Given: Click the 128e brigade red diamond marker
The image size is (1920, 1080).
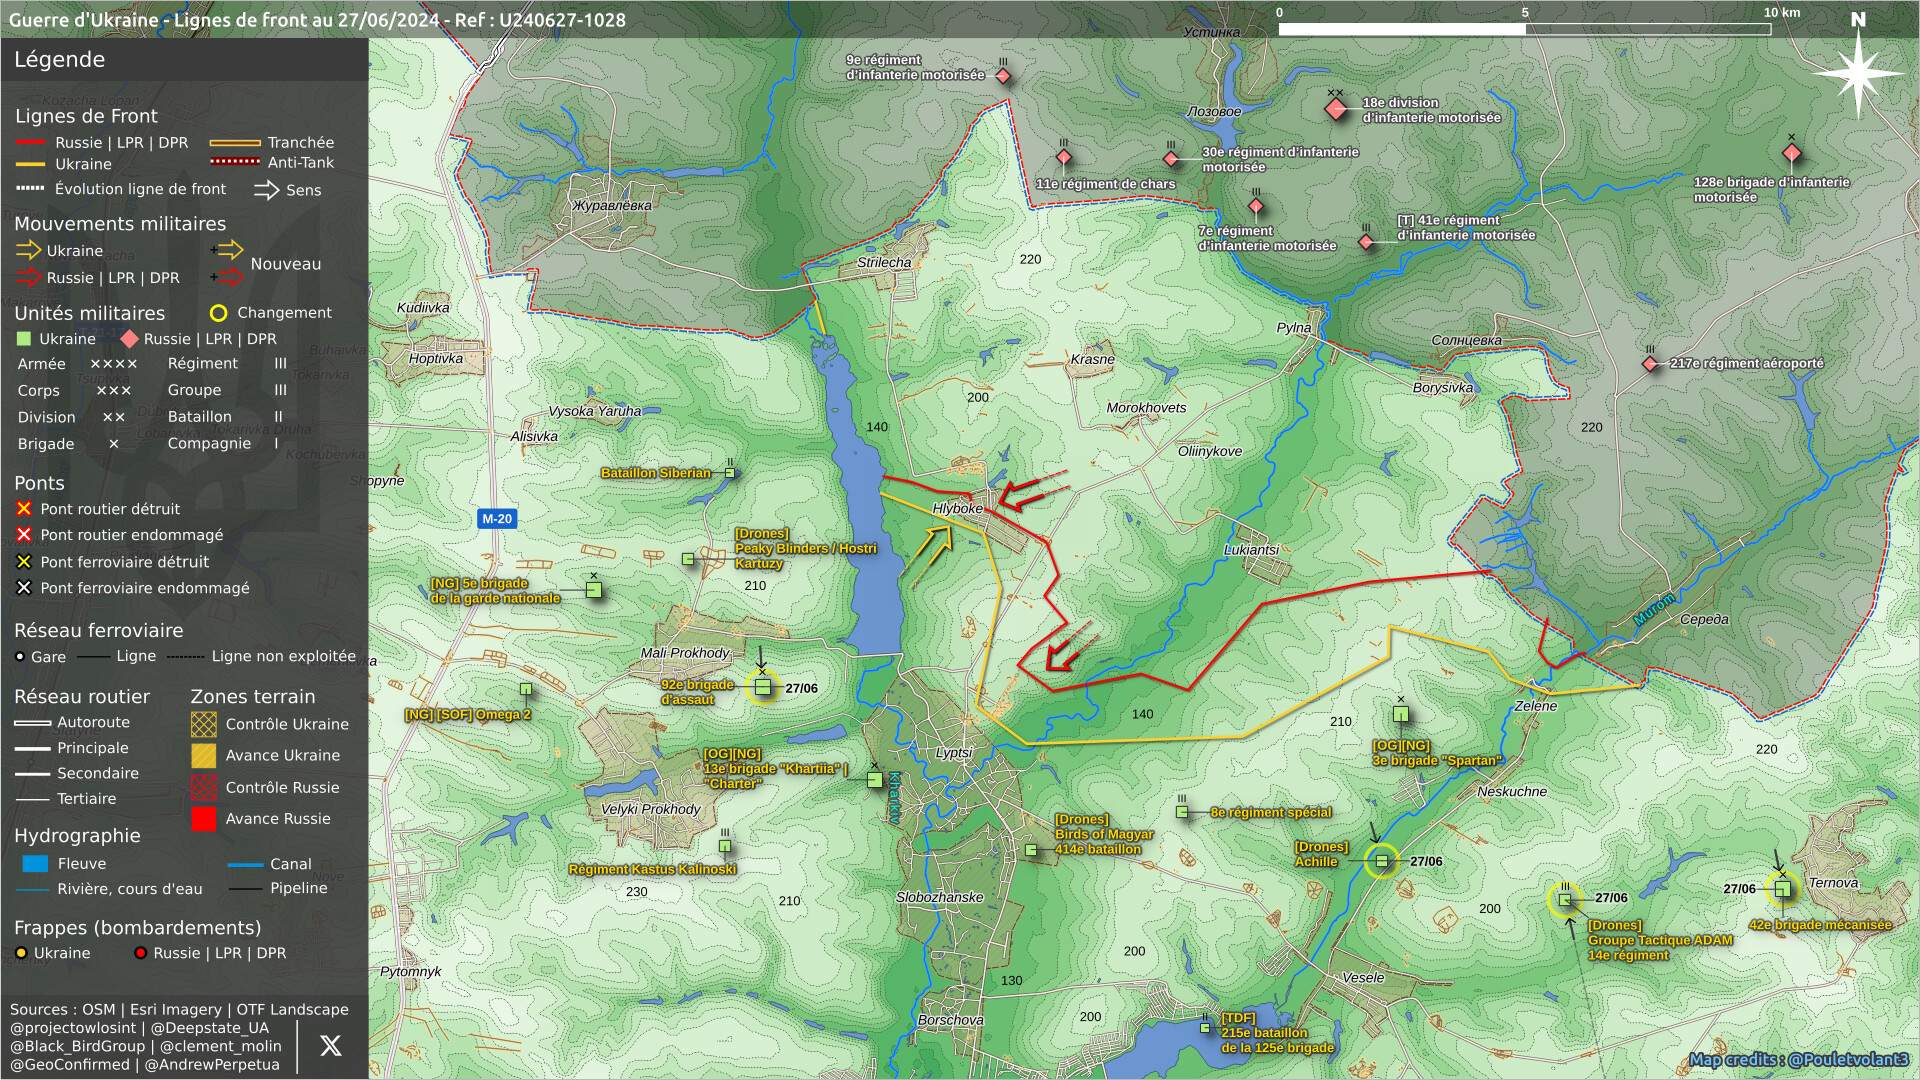Looking at the screenshot, I should [x=1791, y=154].
